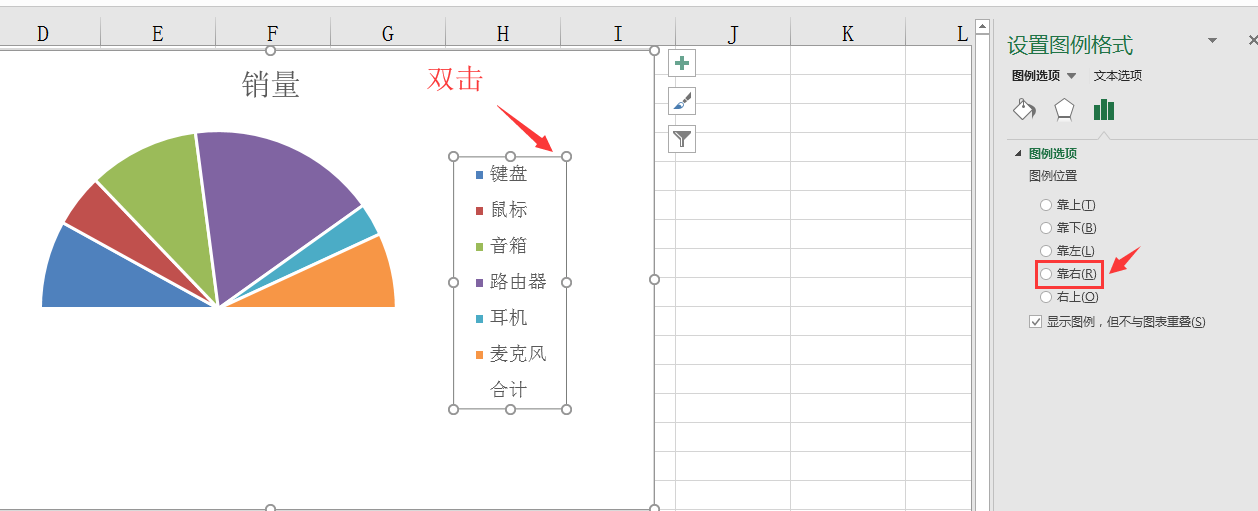
Task: Select the teal pie slice
Action: (345, 235)
